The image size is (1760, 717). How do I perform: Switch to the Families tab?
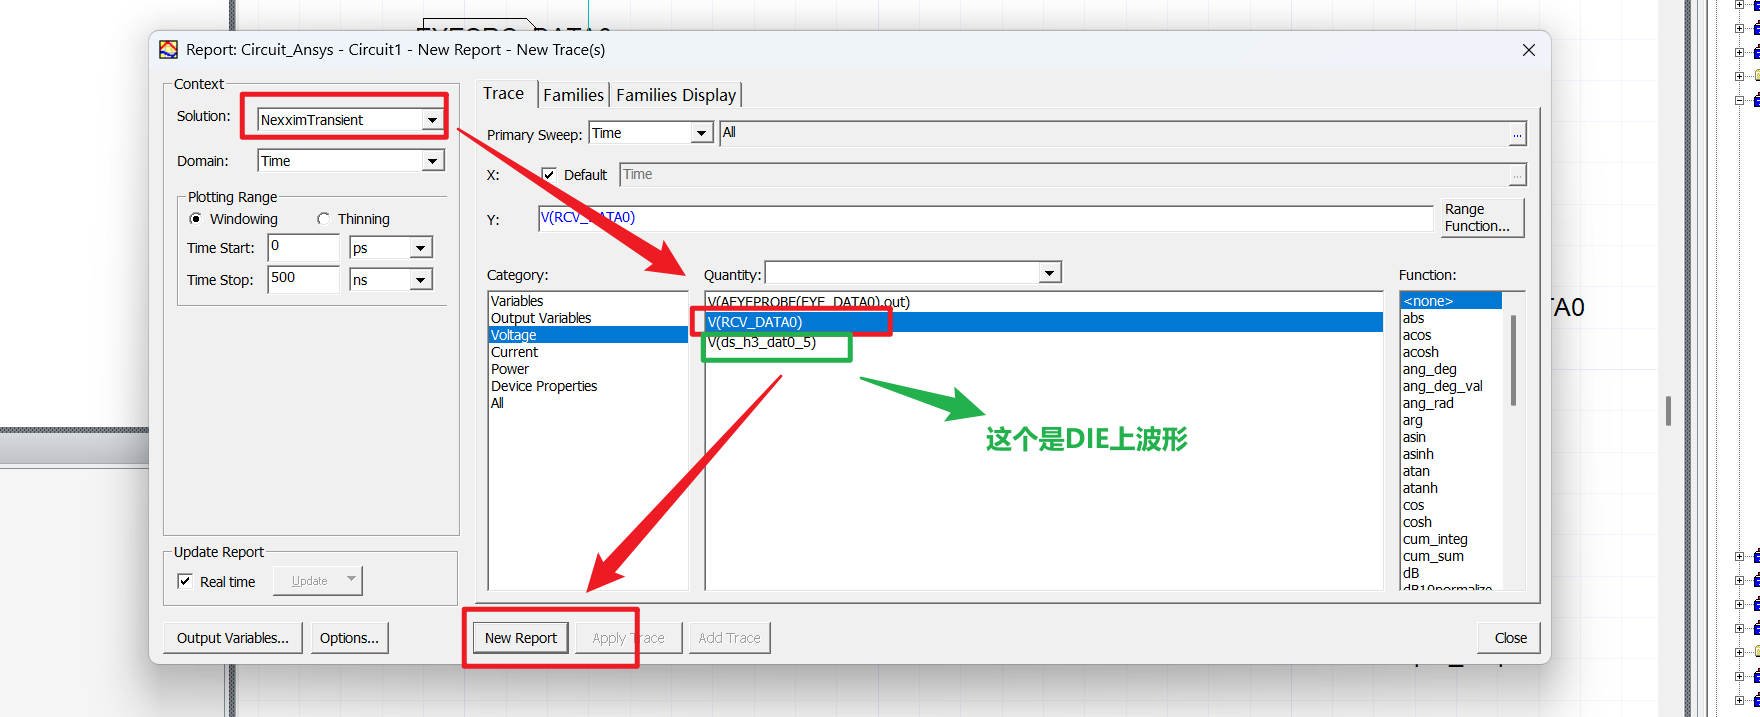pyautogui.click(x=573, y=95)
